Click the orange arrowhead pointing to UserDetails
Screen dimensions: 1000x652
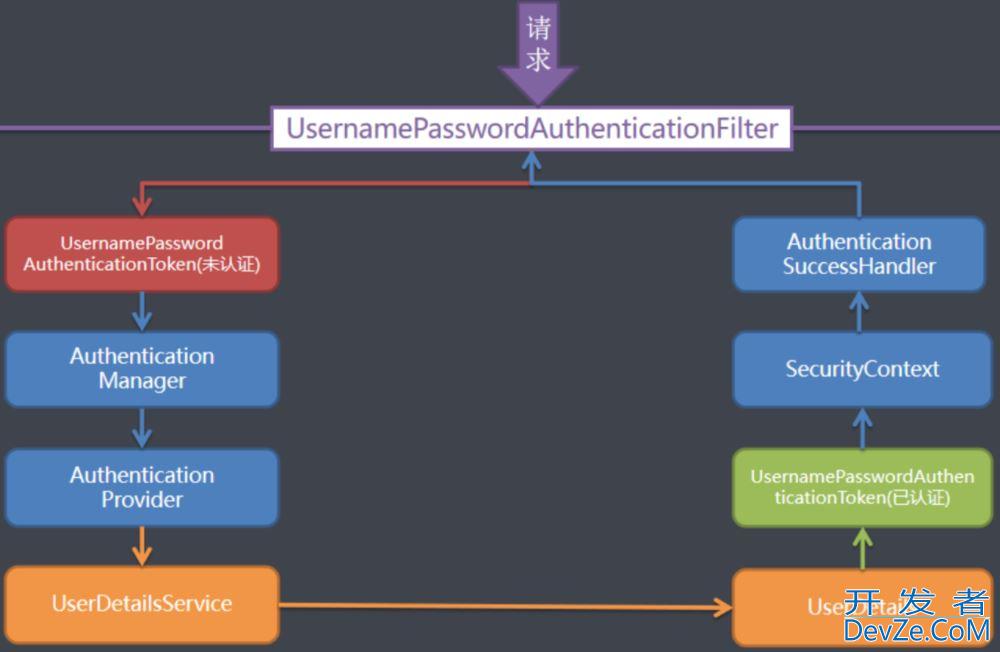(x=723, y=607)
